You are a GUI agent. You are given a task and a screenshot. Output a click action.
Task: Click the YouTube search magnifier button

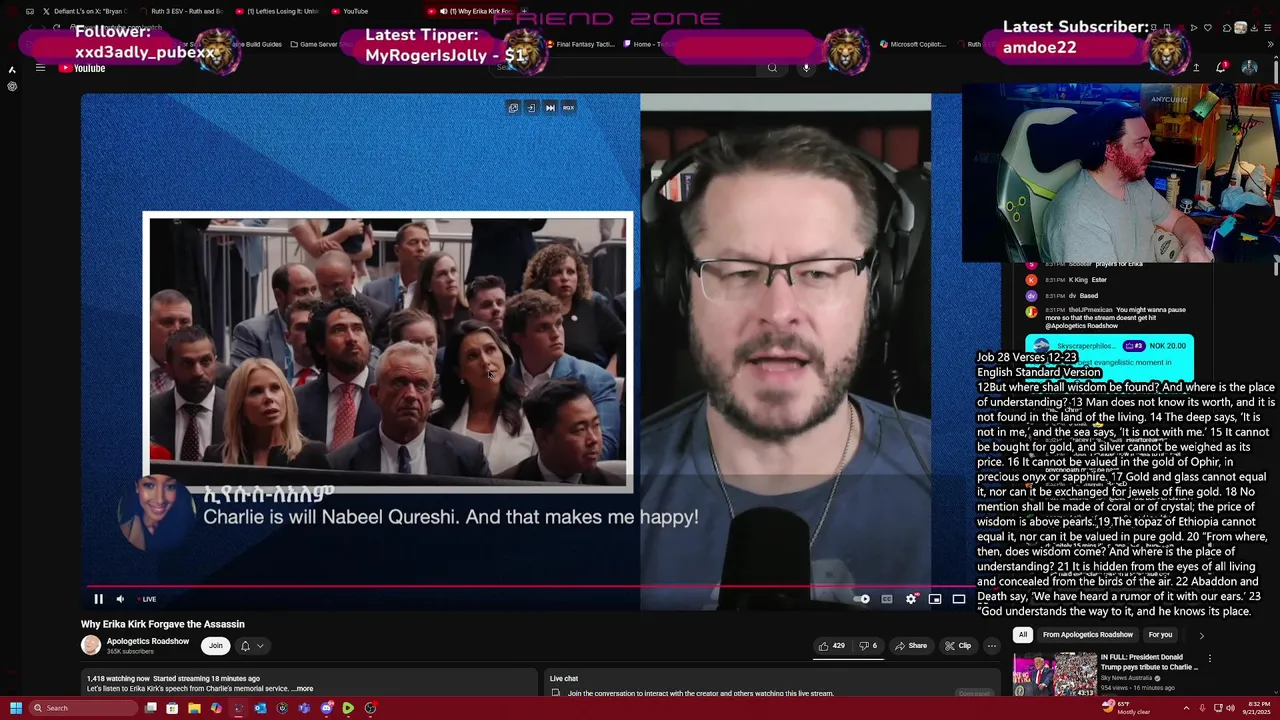pos(772,68)
